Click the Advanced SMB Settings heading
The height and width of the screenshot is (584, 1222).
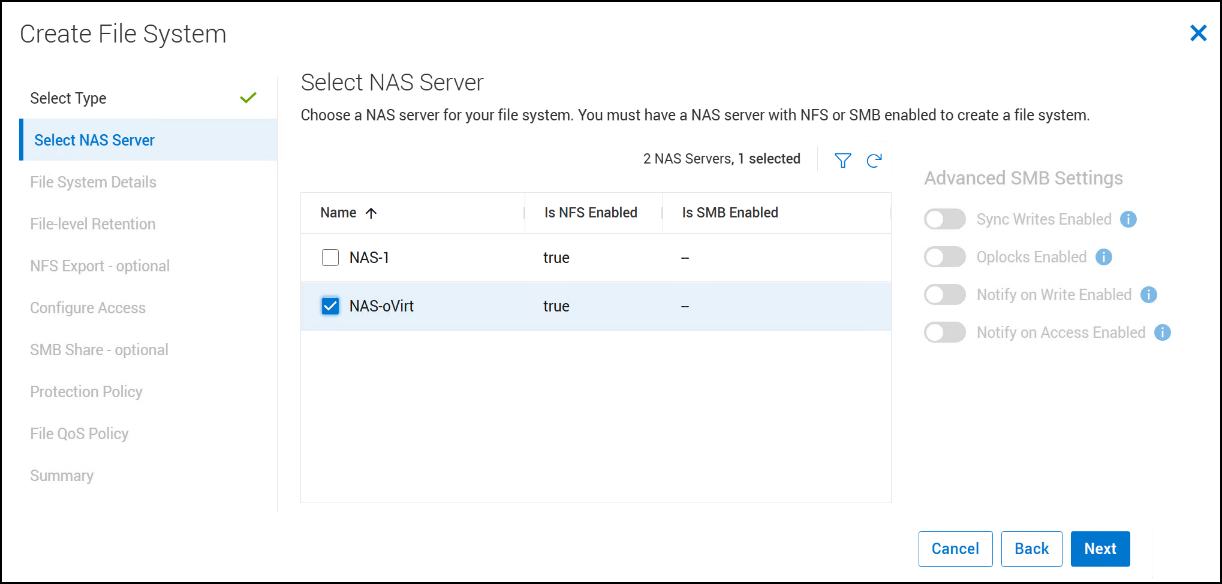click(1023, 178)
